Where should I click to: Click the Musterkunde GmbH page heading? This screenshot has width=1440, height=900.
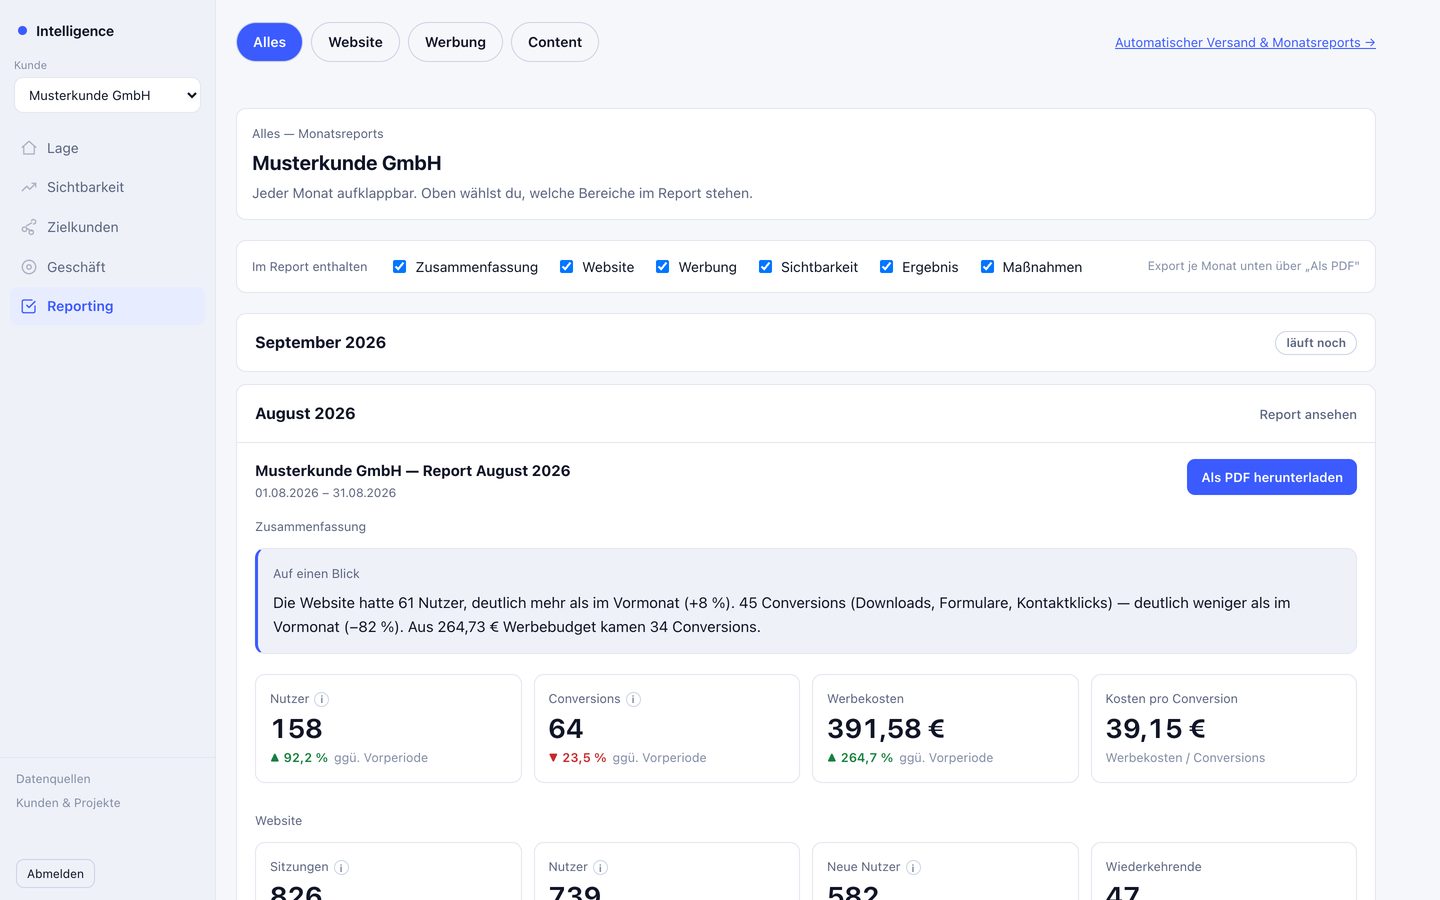click(347, 163)
